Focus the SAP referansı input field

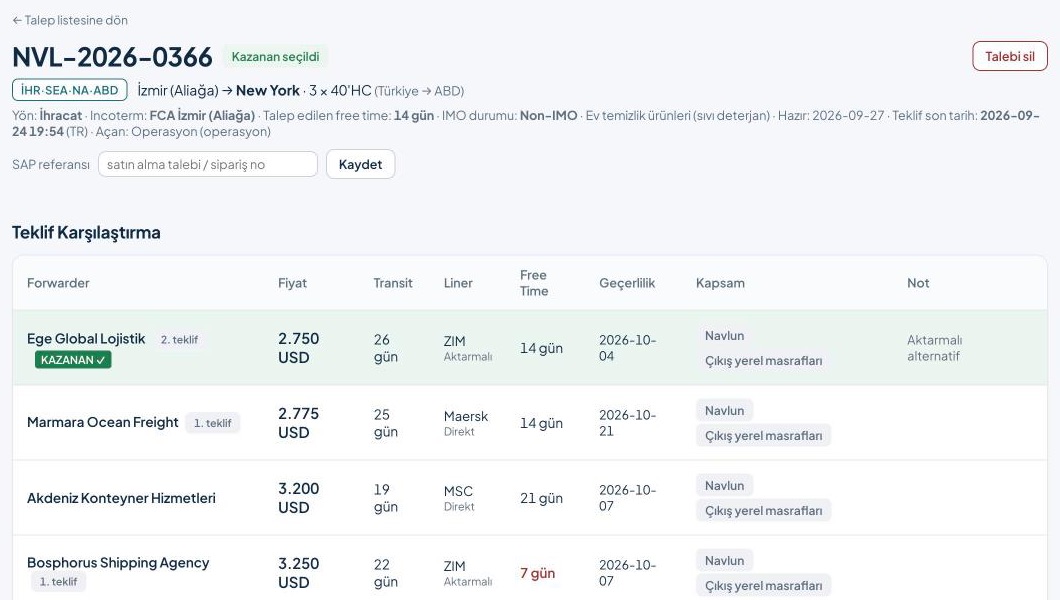[x=208, y=164]
